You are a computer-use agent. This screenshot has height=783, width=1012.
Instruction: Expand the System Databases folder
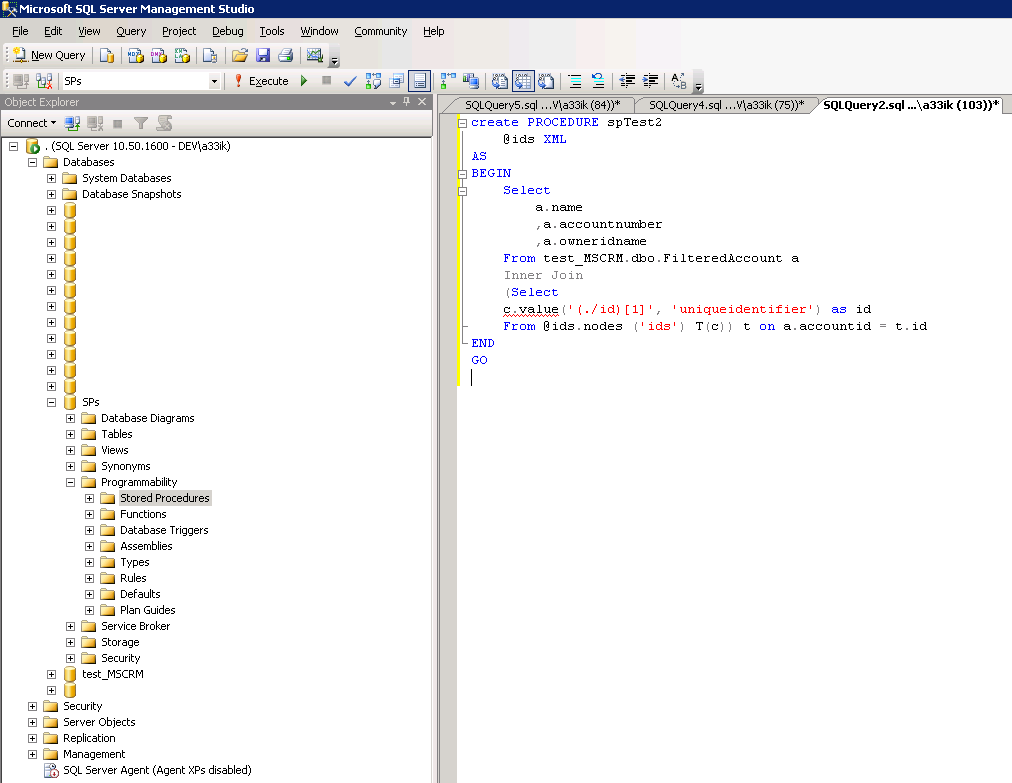pos(52,179)
